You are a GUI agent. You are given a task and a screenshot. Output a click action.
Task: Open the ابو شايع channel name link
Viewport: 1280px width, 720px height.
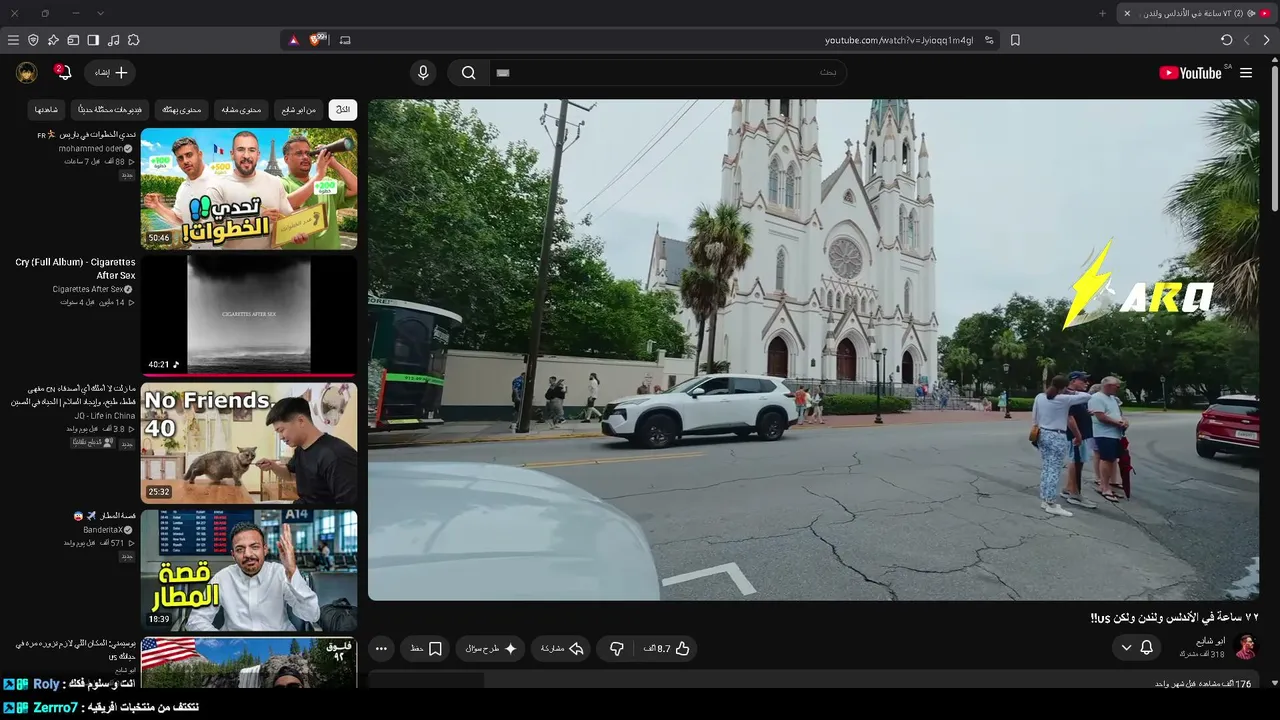(1212, 641)
